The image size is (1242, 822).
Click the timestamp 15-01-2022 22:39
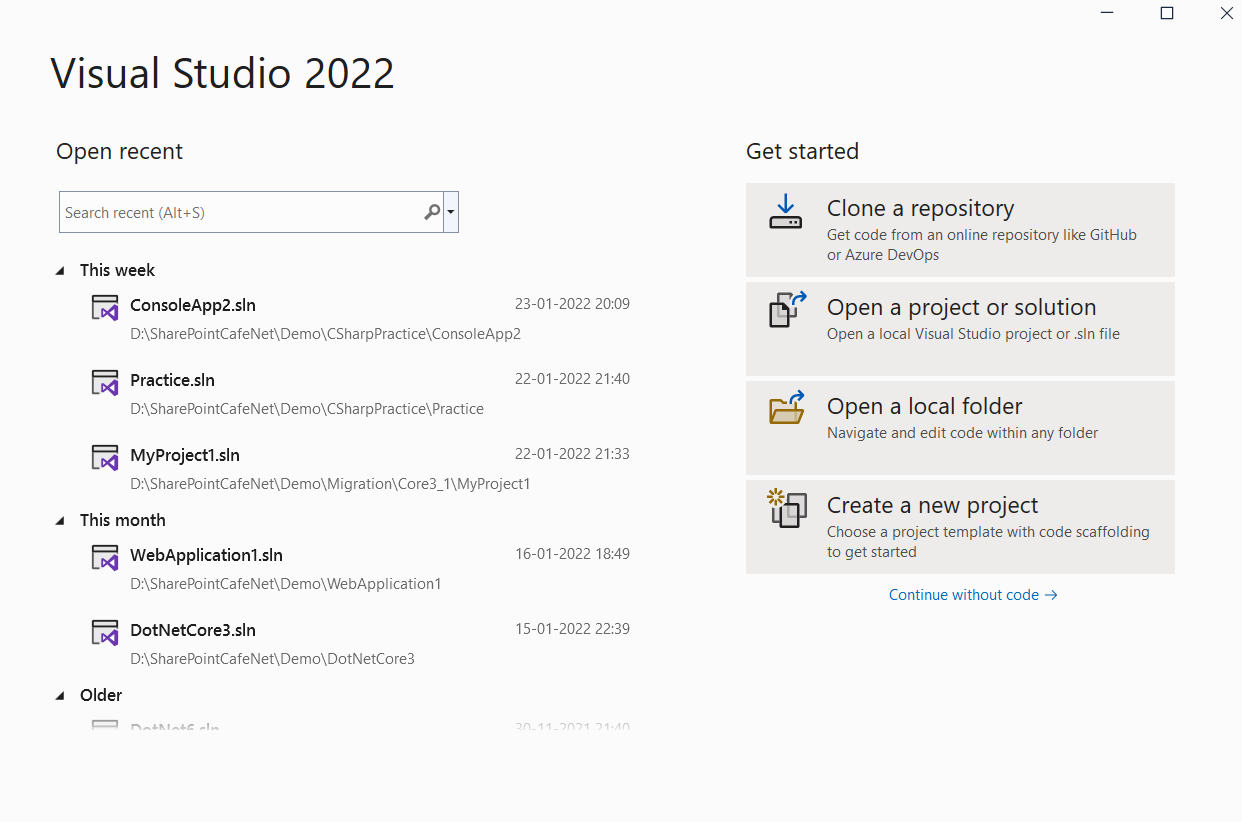tap(572, 629)
